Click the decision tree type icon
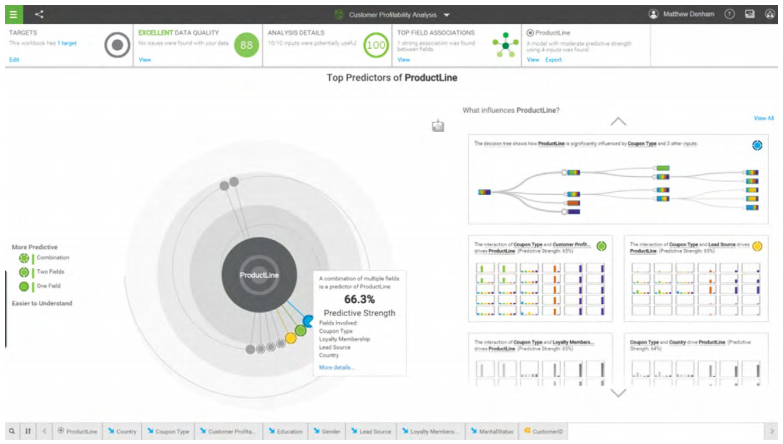Image resolution: width=783 pixels, height=444 pixels. point(757,145)
